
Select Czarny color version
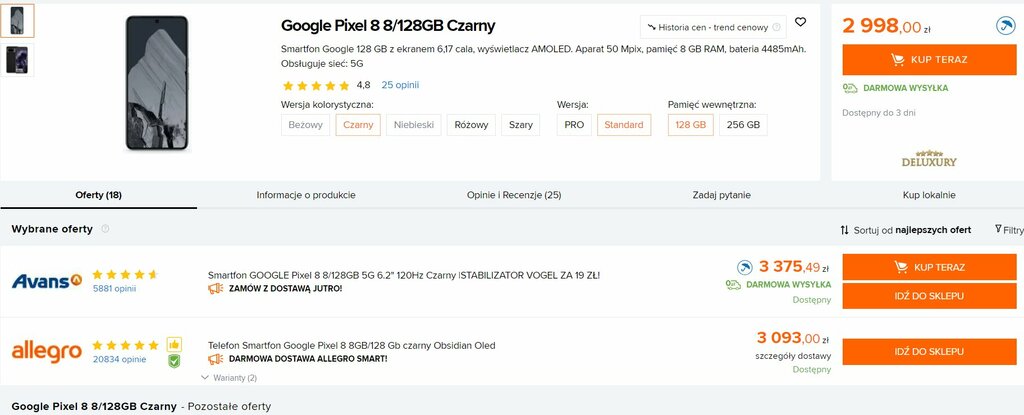(x=358, y=125)
